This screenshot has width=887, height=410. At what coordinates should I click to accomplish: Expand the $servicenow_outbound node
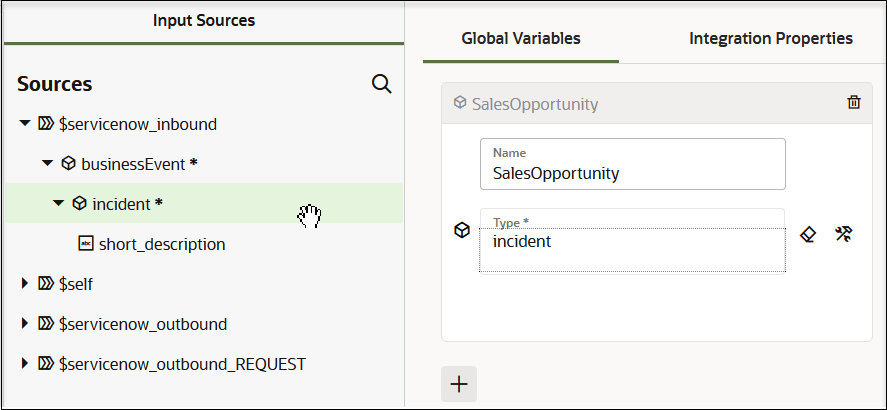tap(25, 324)
